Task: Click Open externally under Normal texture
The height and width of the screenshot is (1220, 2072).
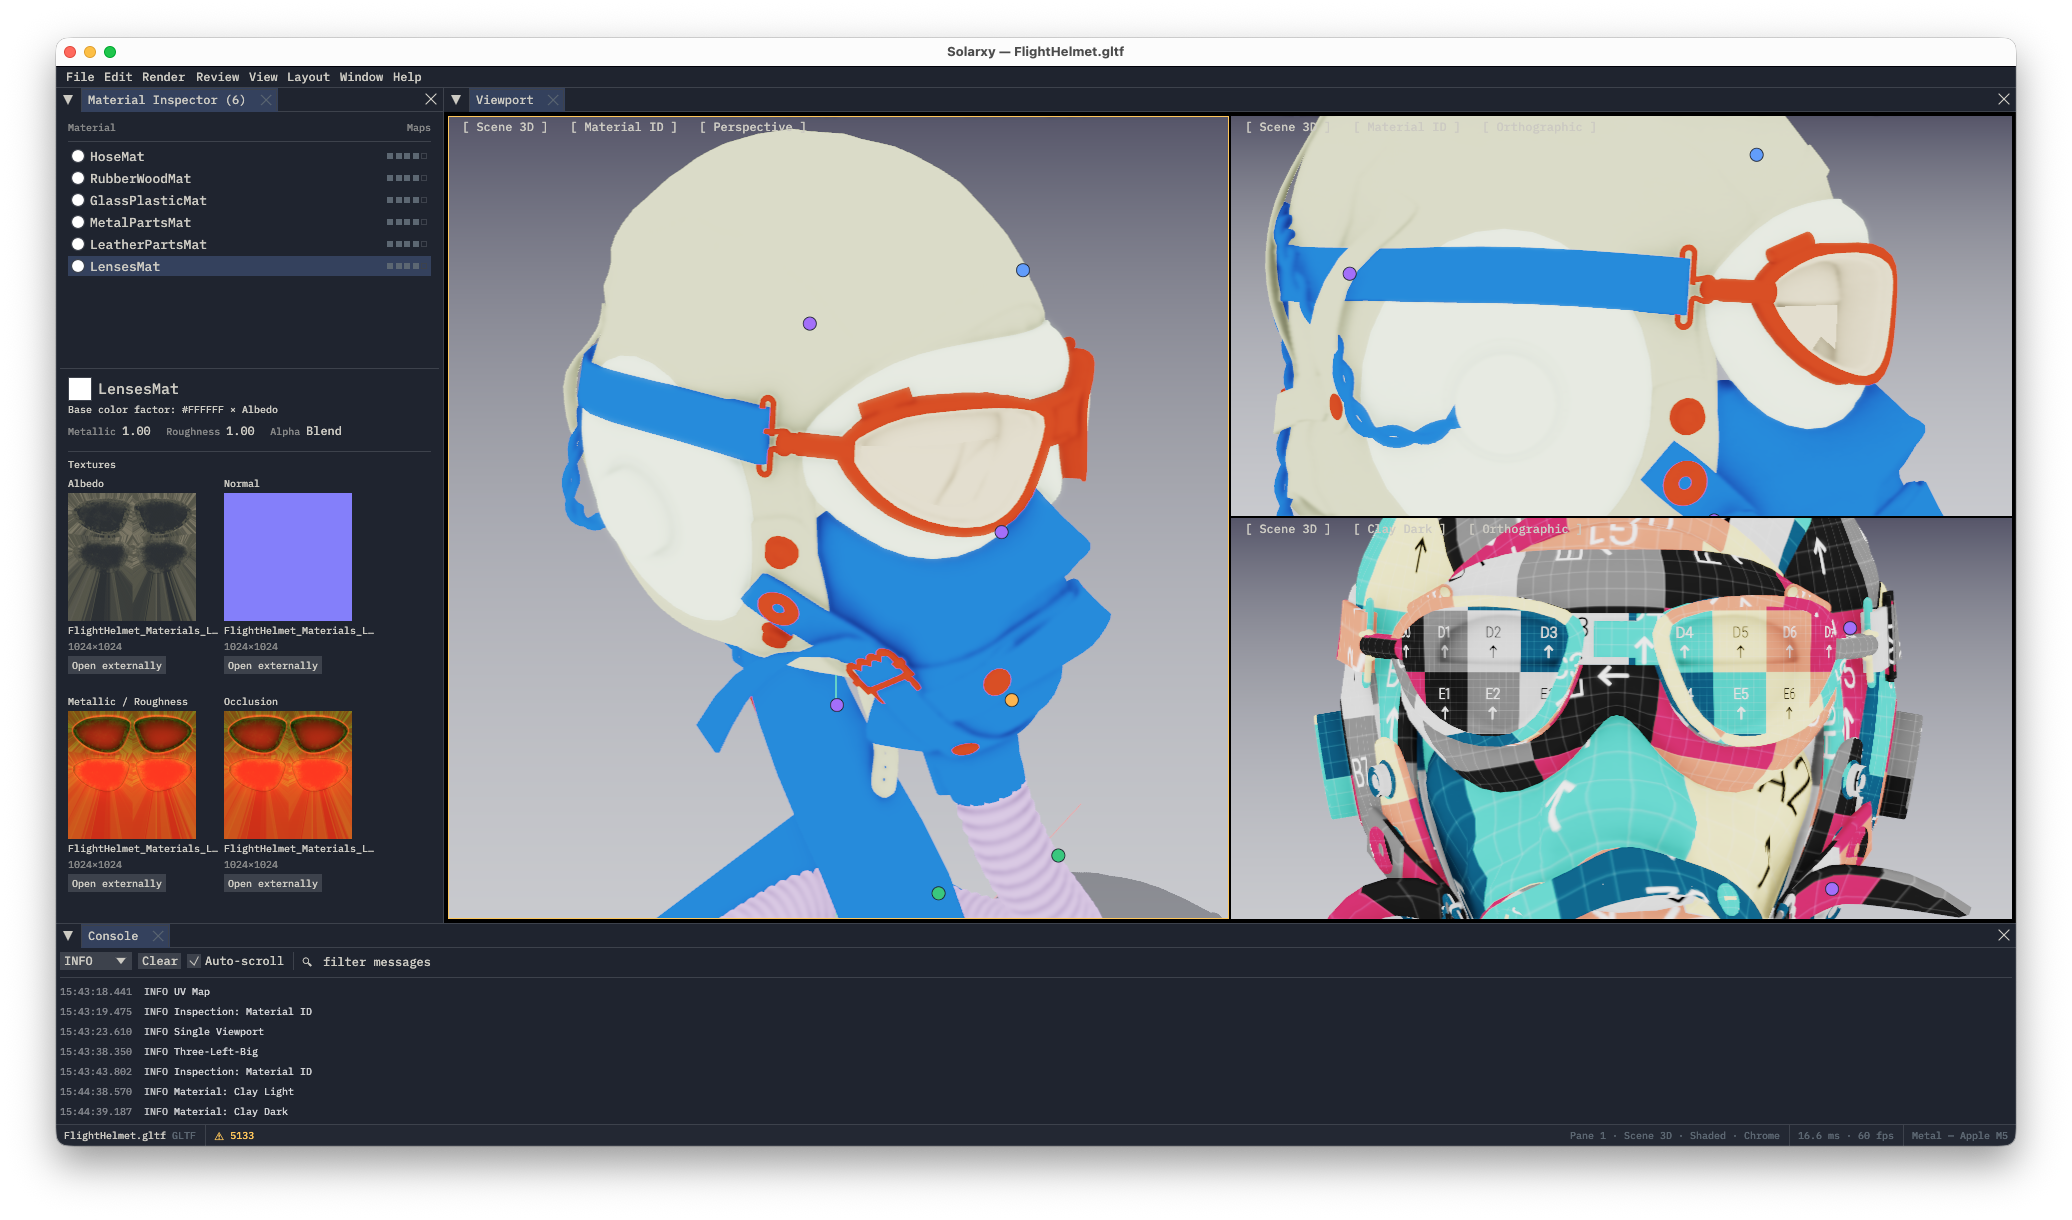Action: [x=272, y=666]
